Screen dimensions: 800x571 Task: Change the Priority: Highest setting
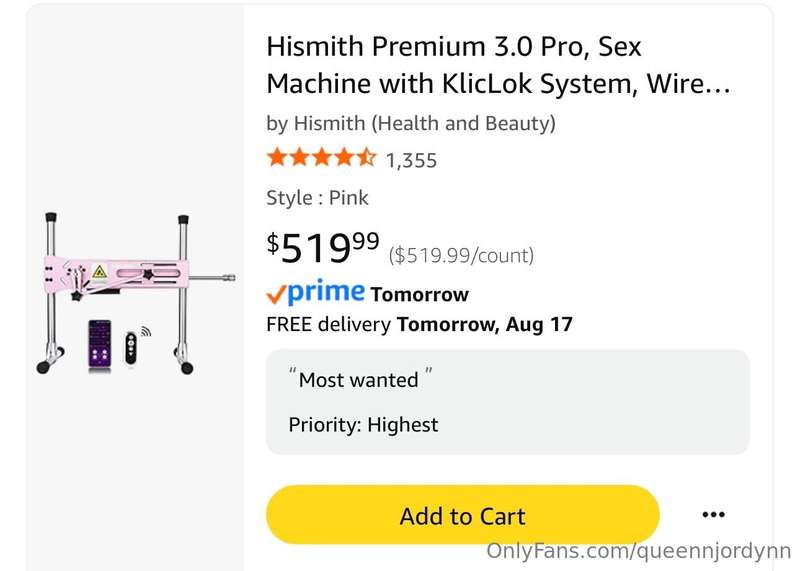[363, 425]
